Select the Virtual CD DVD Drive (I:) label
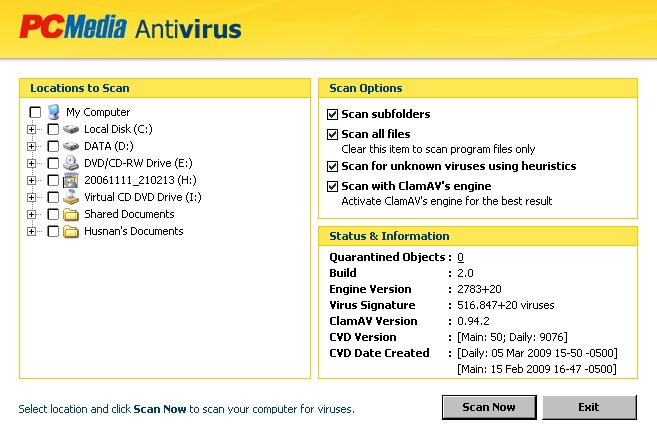This screenshot has width=657, height=441. click(x=143, y=197)
